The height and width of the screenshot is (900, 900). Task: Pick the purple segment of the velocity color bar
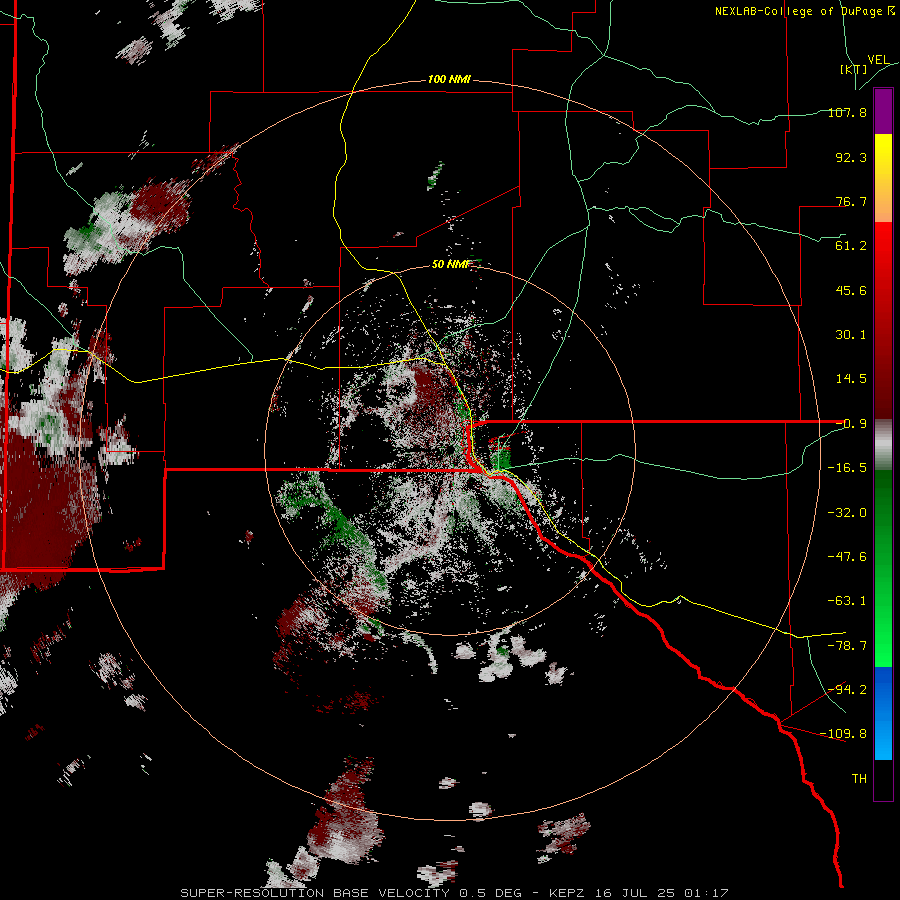click(x=883, y=111)
